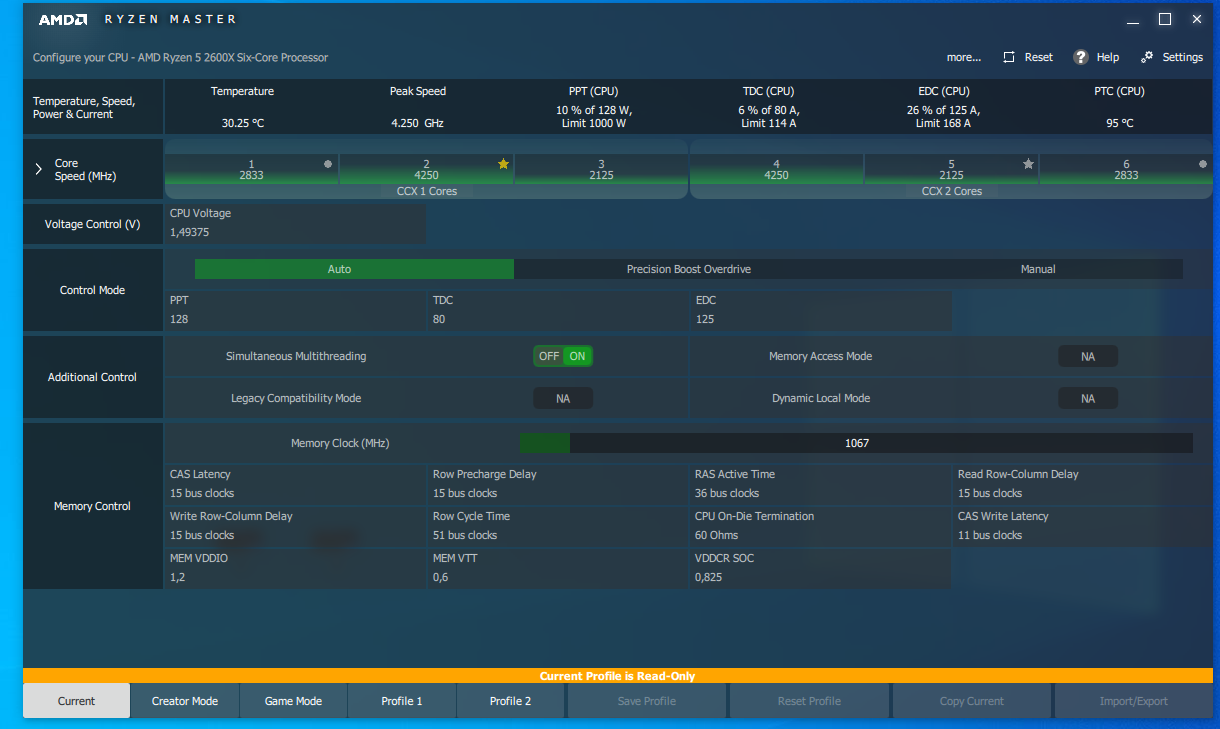Image resolution: width=1220 pixels, height=729 pixels.
Task: Open Profile 1 tab
Action: [402, 701]
